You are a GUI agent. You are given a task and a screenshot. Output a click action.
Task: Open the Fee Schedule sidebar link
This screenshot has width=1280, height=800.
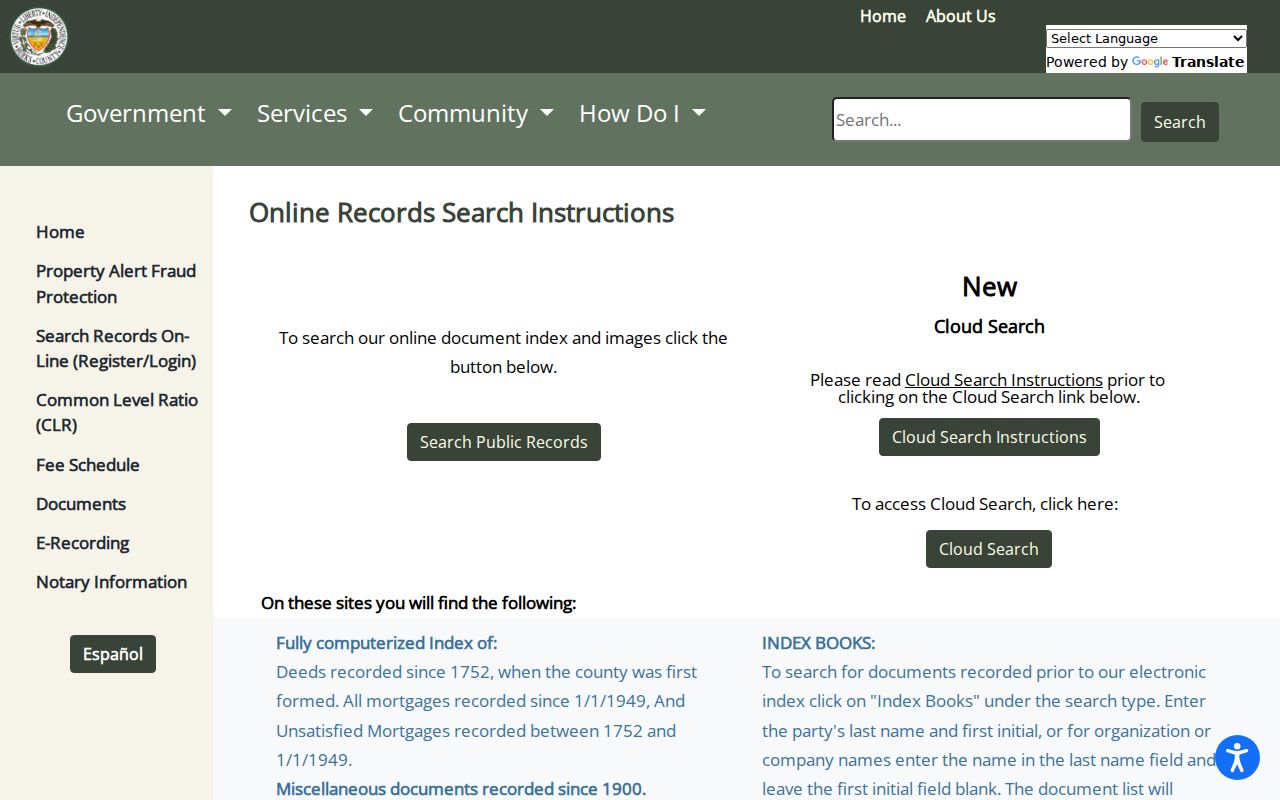point(88,465)
